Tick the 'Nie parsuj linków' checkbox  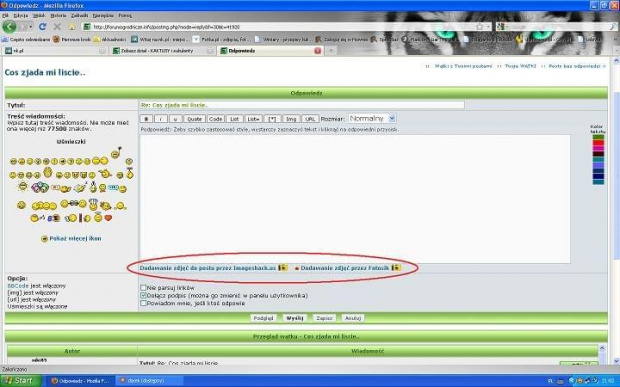coord(144,288)
